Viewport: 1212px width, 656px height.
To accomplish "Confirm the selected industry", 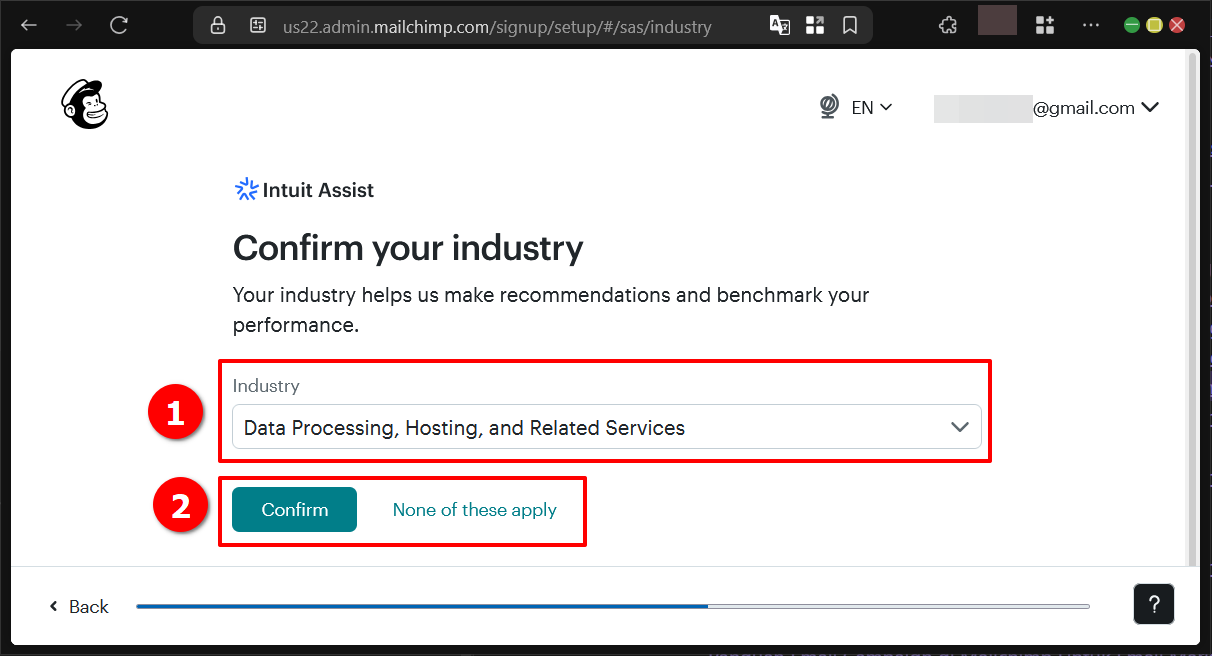I will 293,509.
